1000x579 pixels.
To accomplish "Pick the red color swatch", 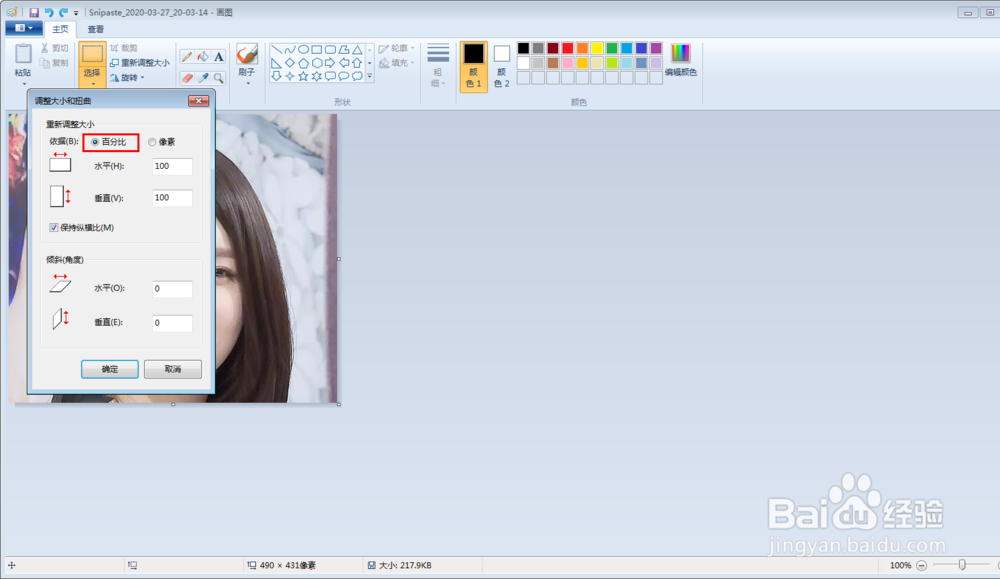I will click(x=568, y=48).
